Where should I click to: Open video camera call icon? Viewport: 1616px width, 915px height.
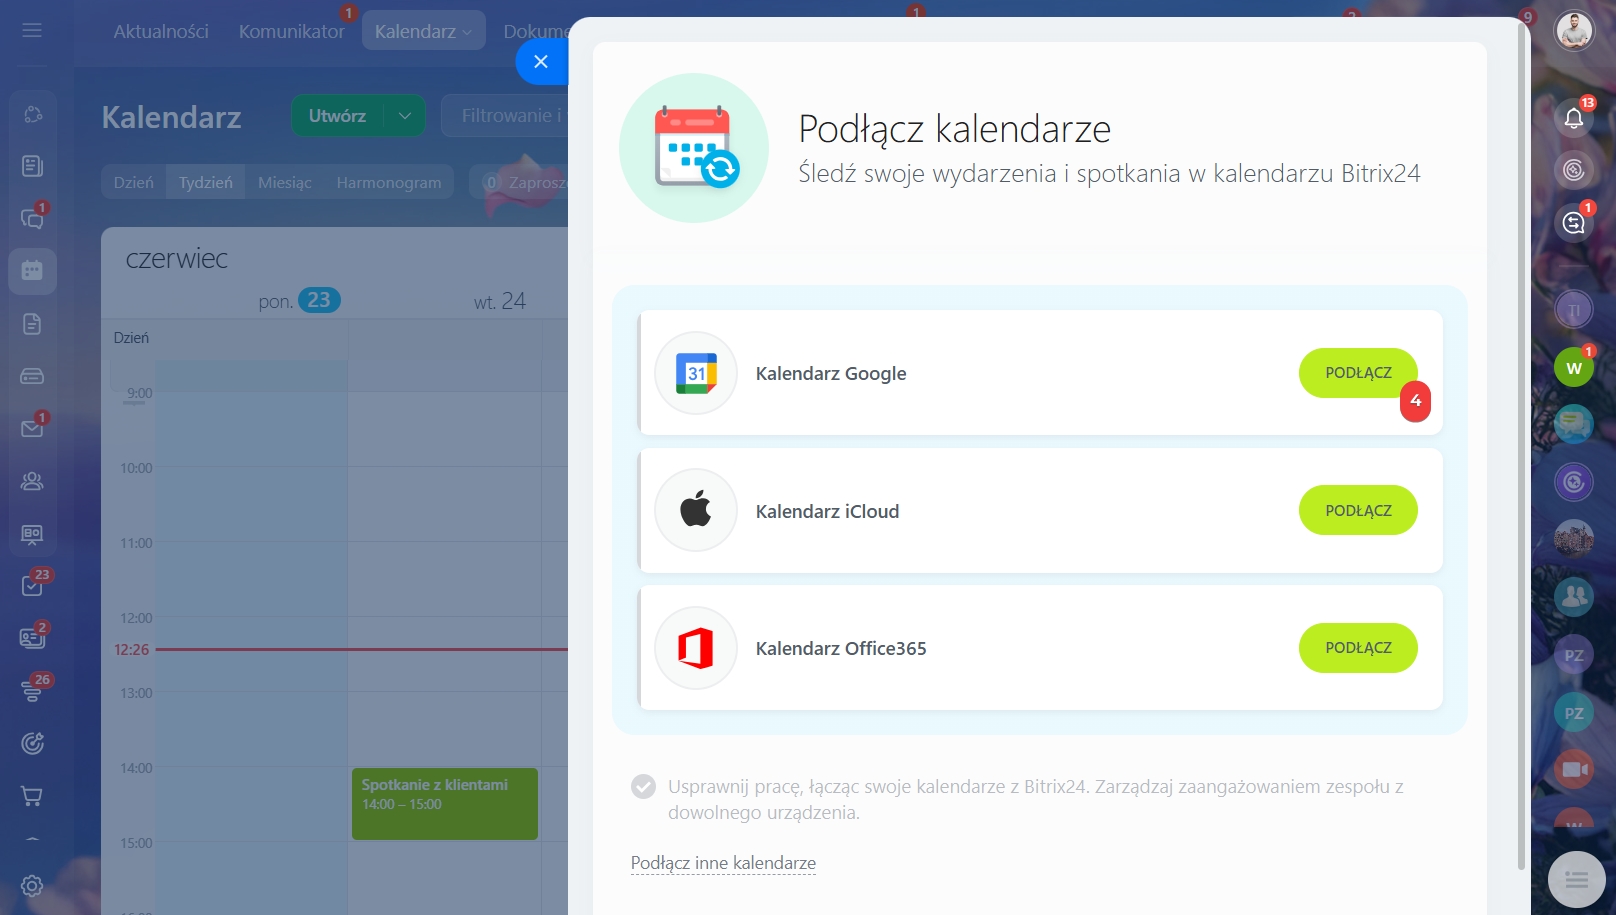(1574, 769)
